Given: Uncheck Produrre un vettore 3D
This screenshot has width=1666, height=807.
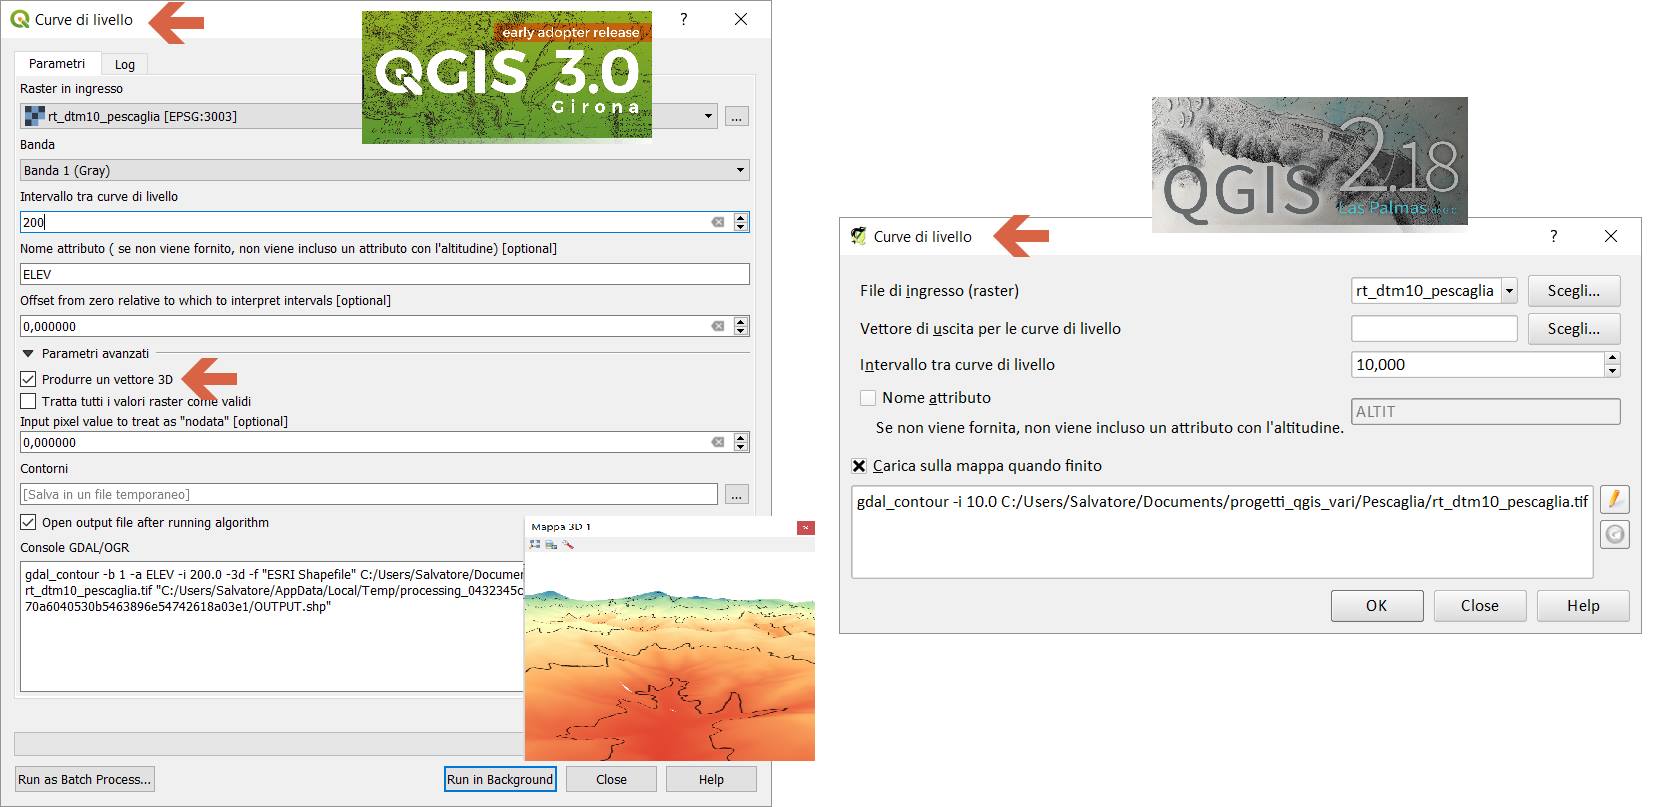Looking at the screenshot, I should [x=28, y=379].
